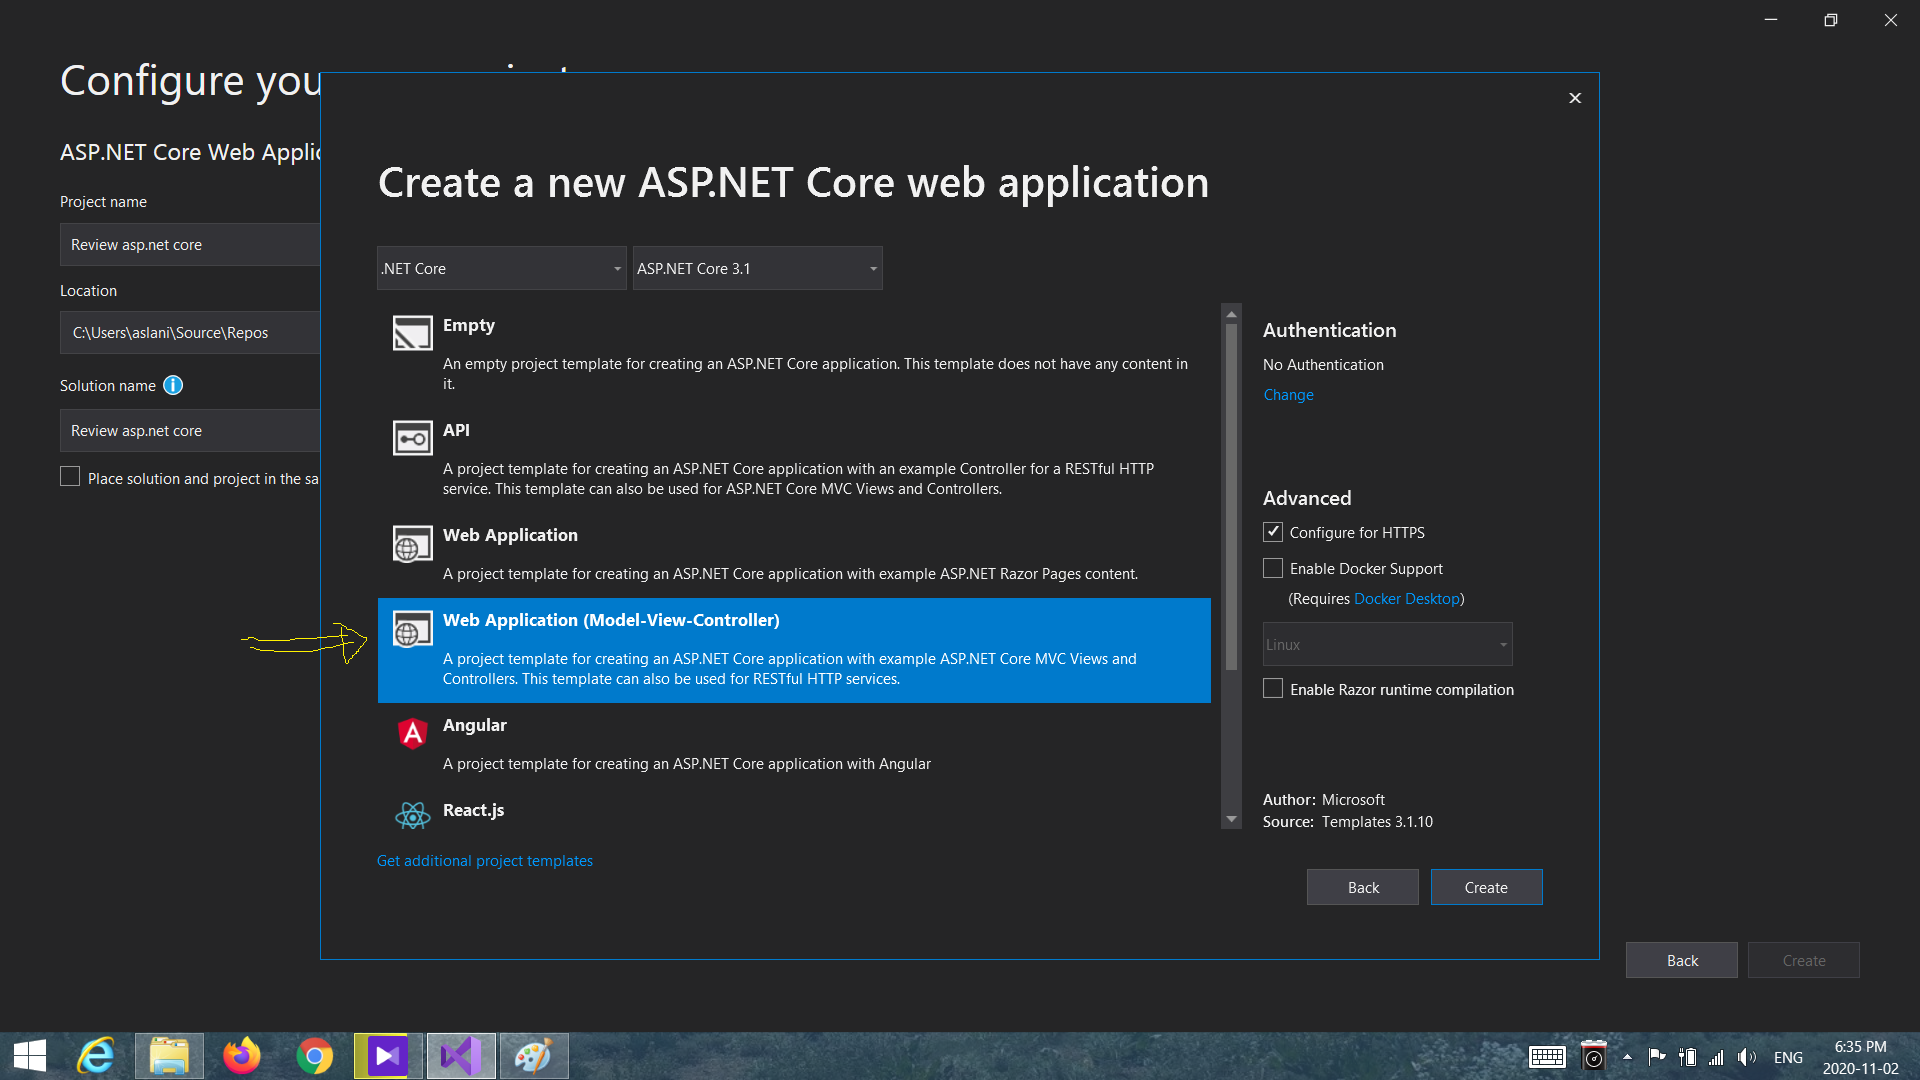Click the No Authentication text

point(1323,365)
